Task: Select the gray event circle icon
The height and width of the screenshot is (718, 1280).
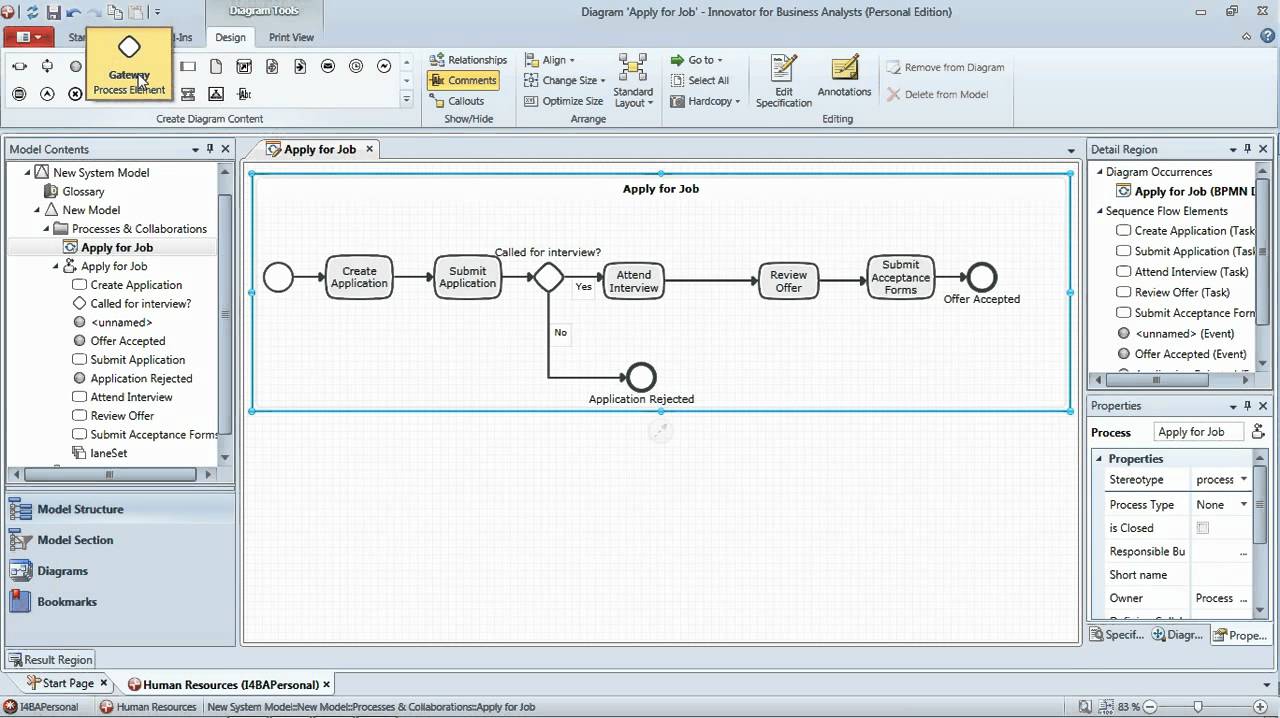Action: pyautogui.click(x=75, y=66)
